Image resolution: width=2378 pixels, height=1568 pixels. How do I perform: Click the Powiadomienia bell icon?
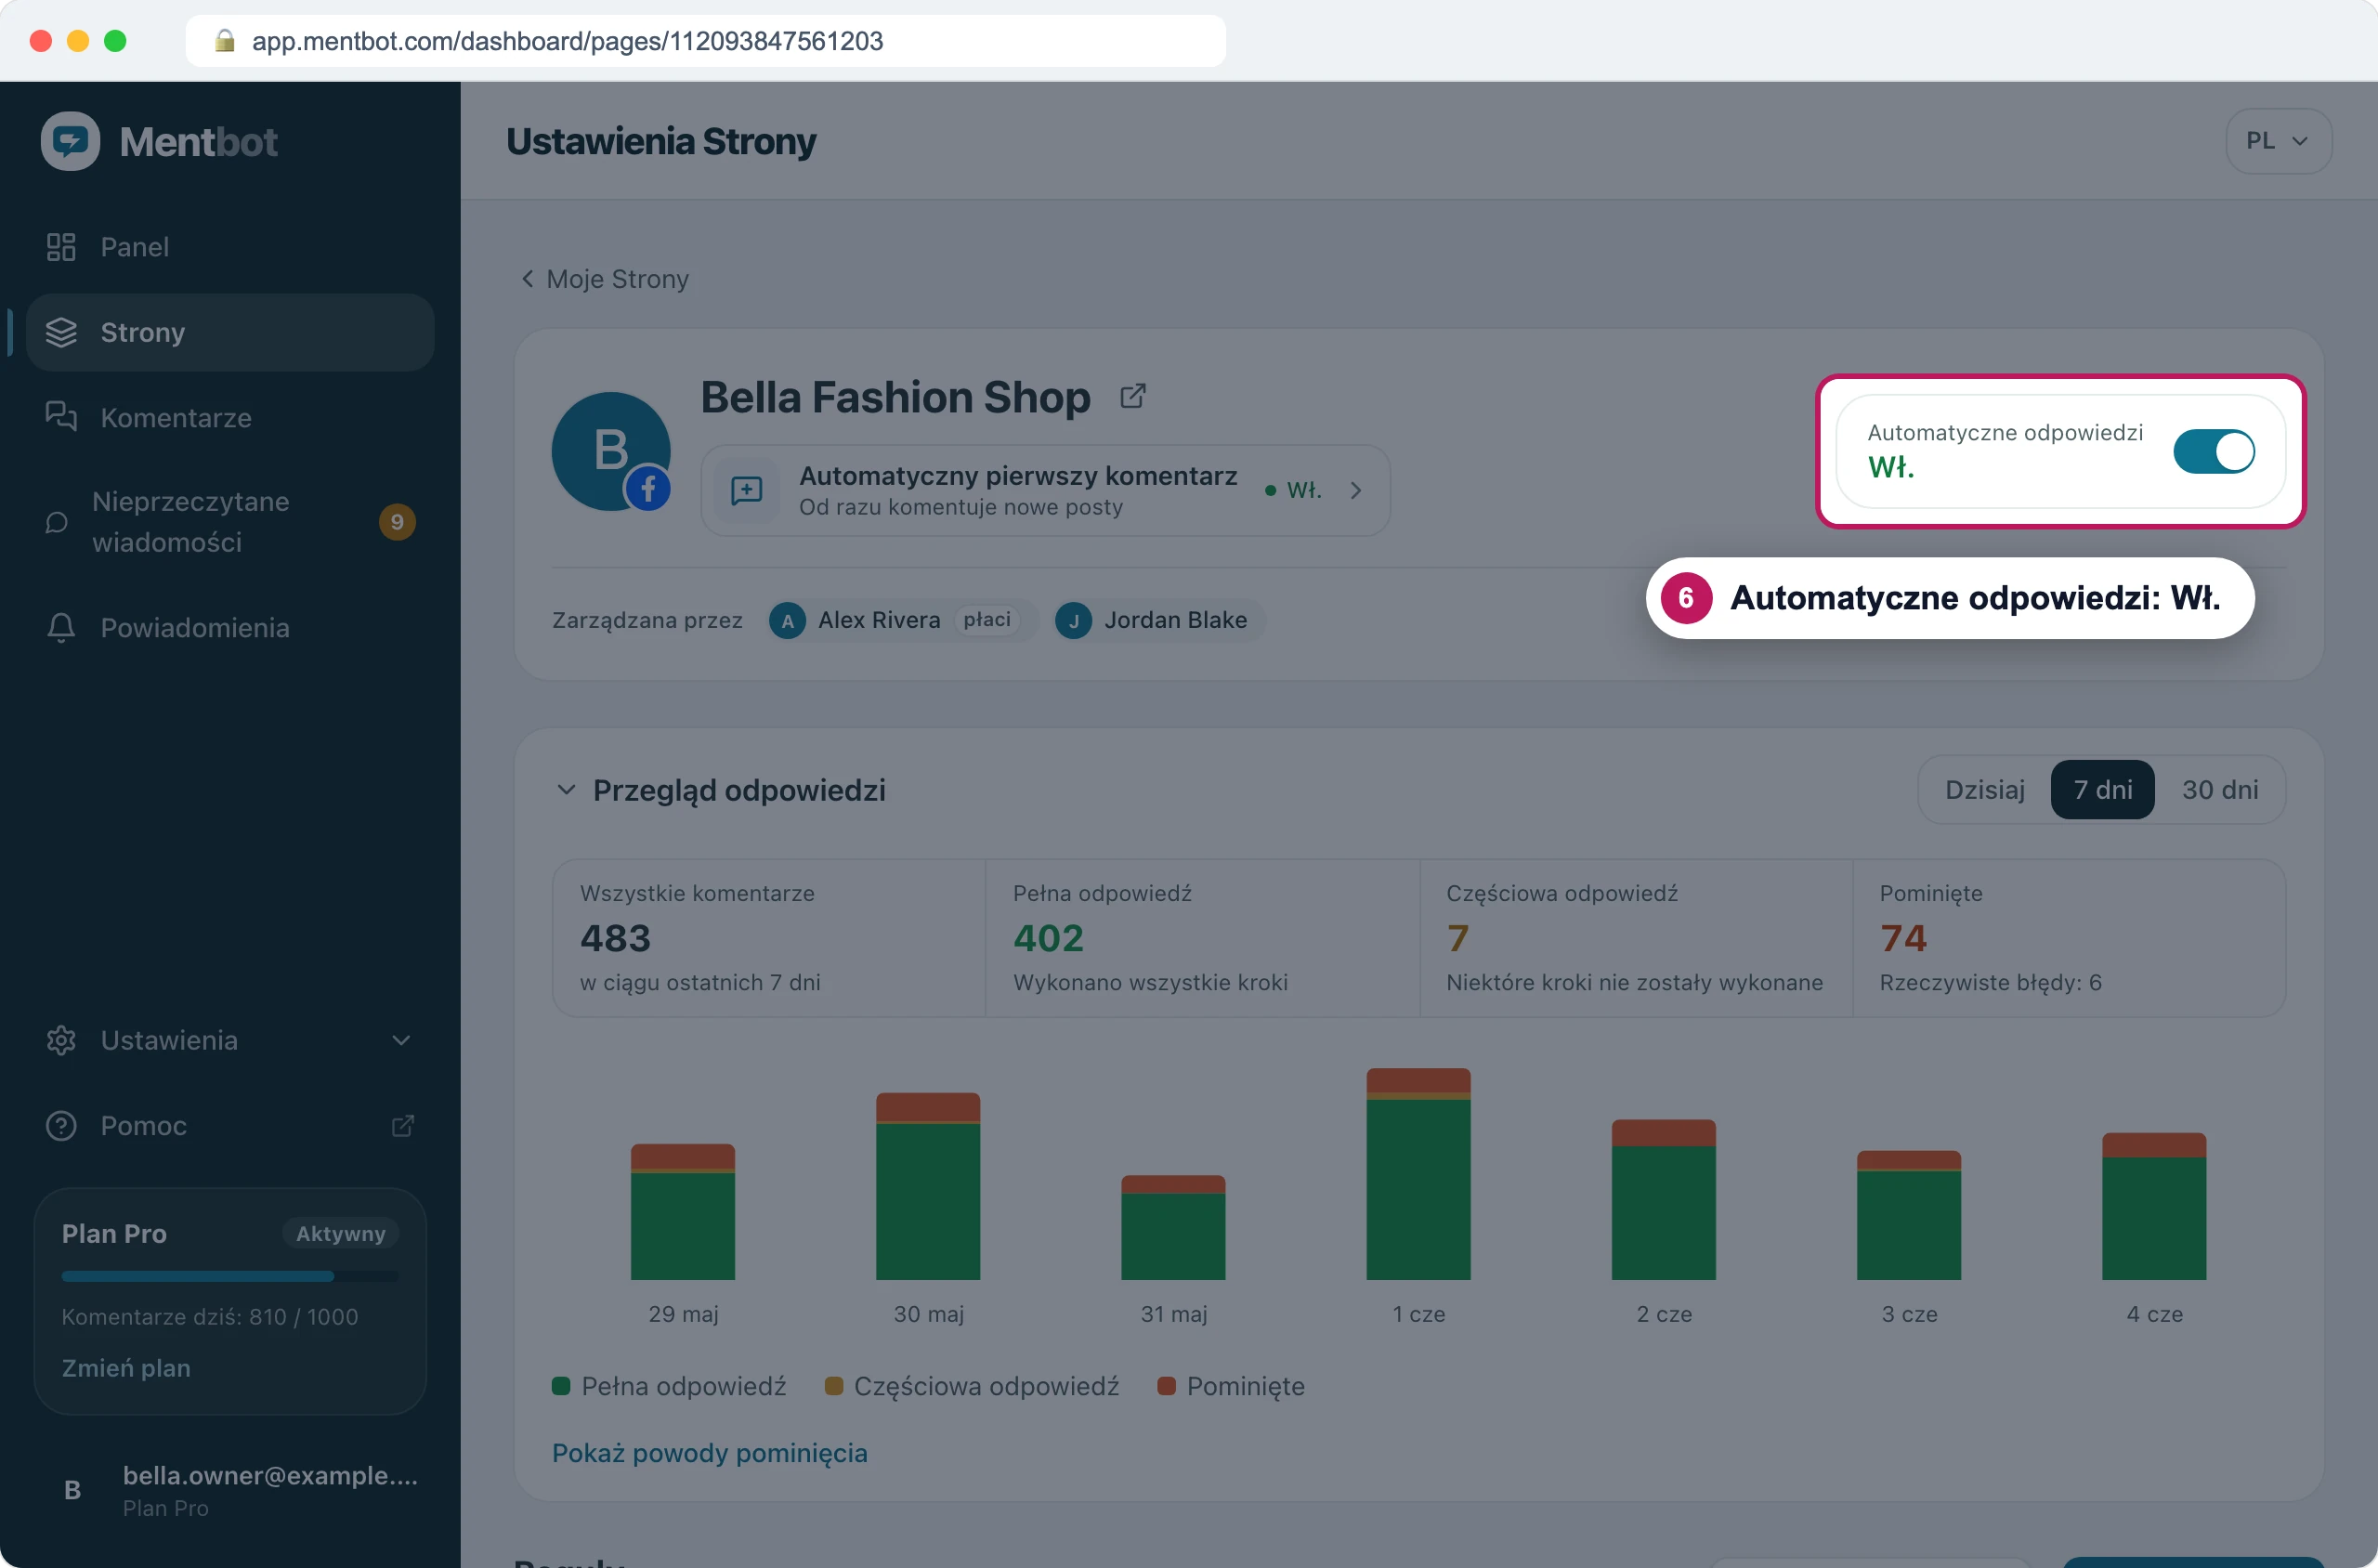[61, 628]
